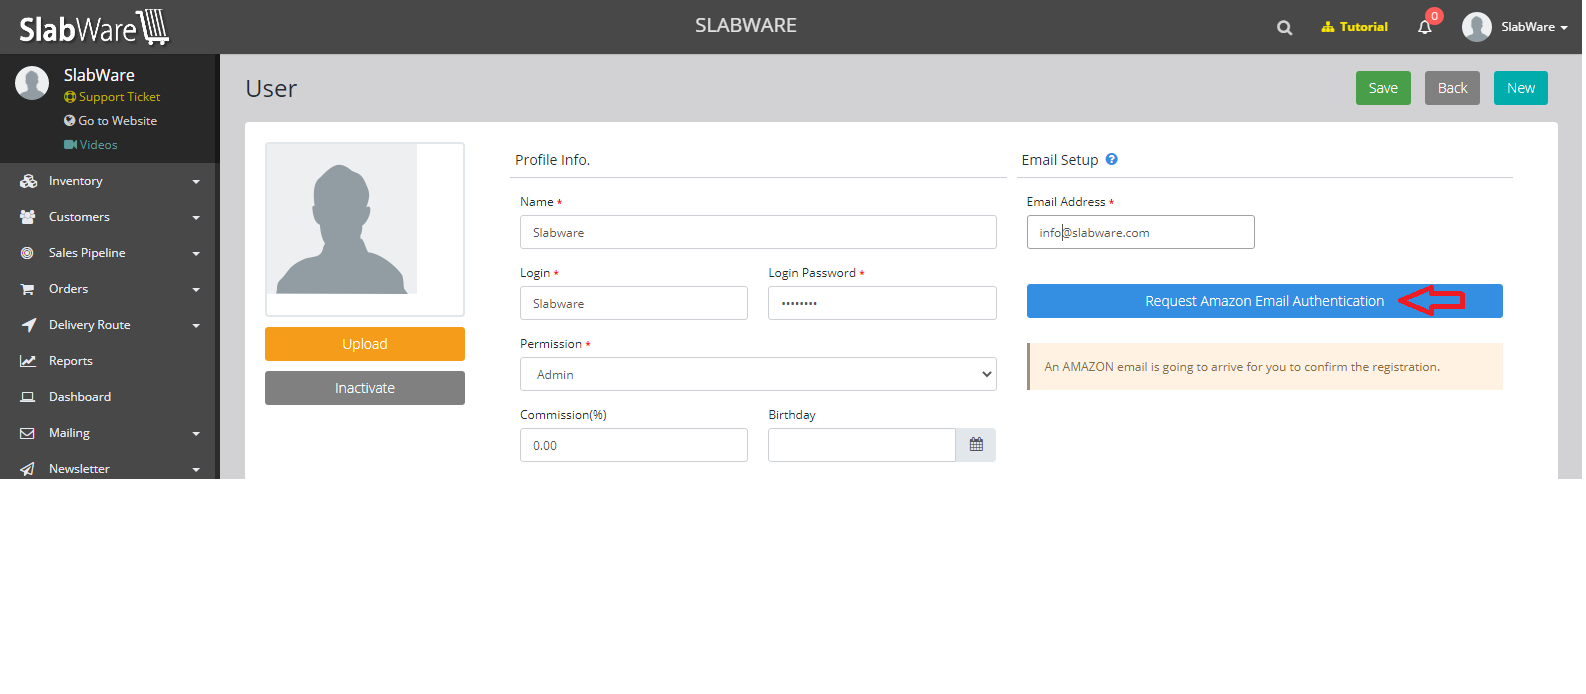Viewport: 1586px width, 694px height.
Task: Click the Sales Pipeline target icon
Action: 27,253
